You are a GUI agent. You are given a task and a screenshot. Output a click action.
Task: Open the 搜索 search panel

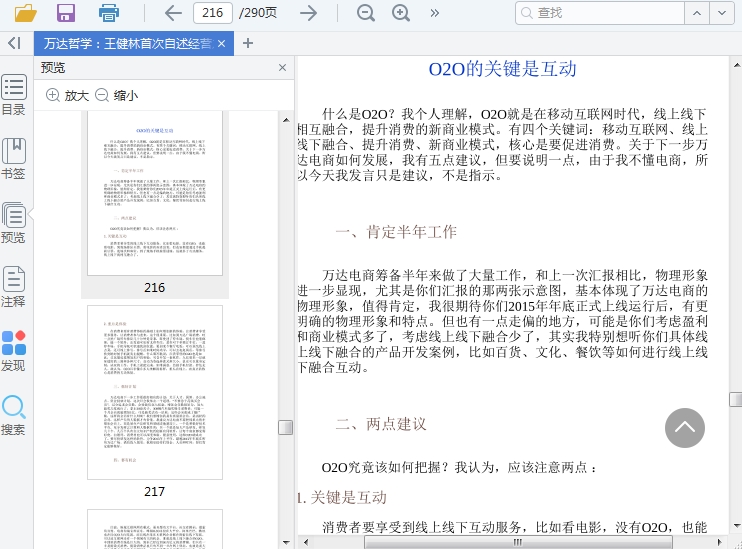[14, 415]
